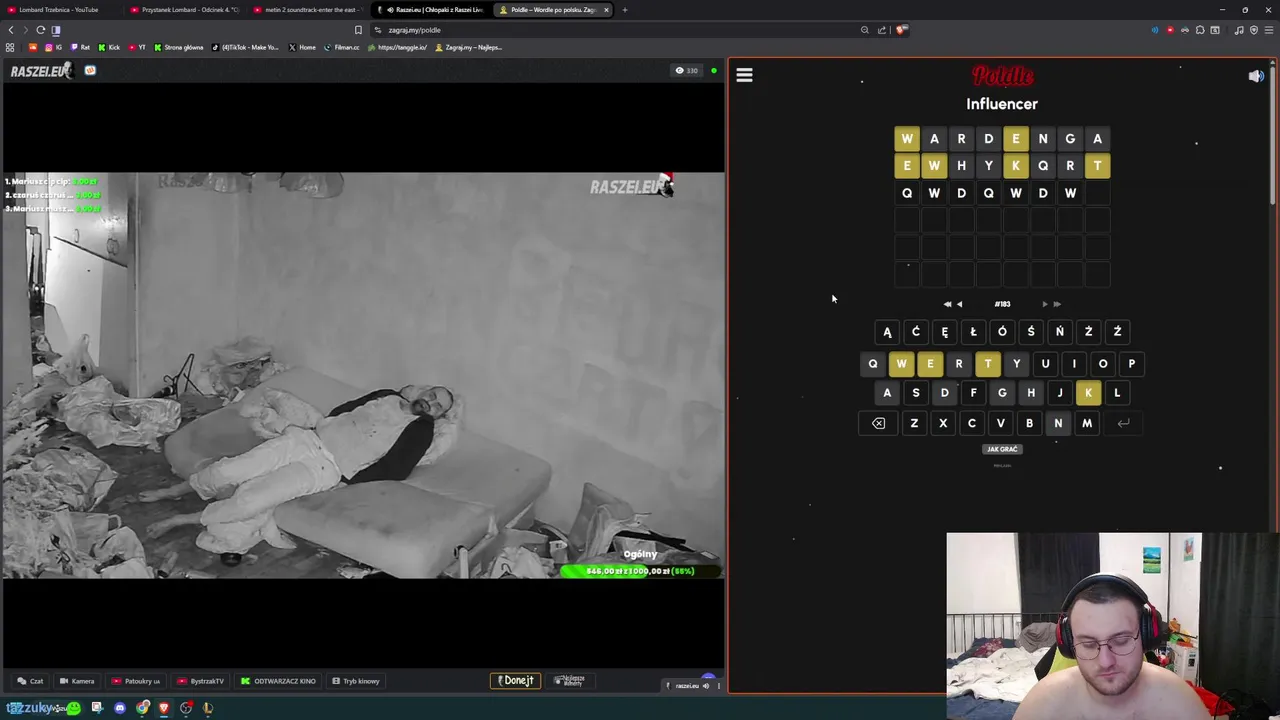Switch to metin 2 soundtrack tab

click(x=308, y=10)
